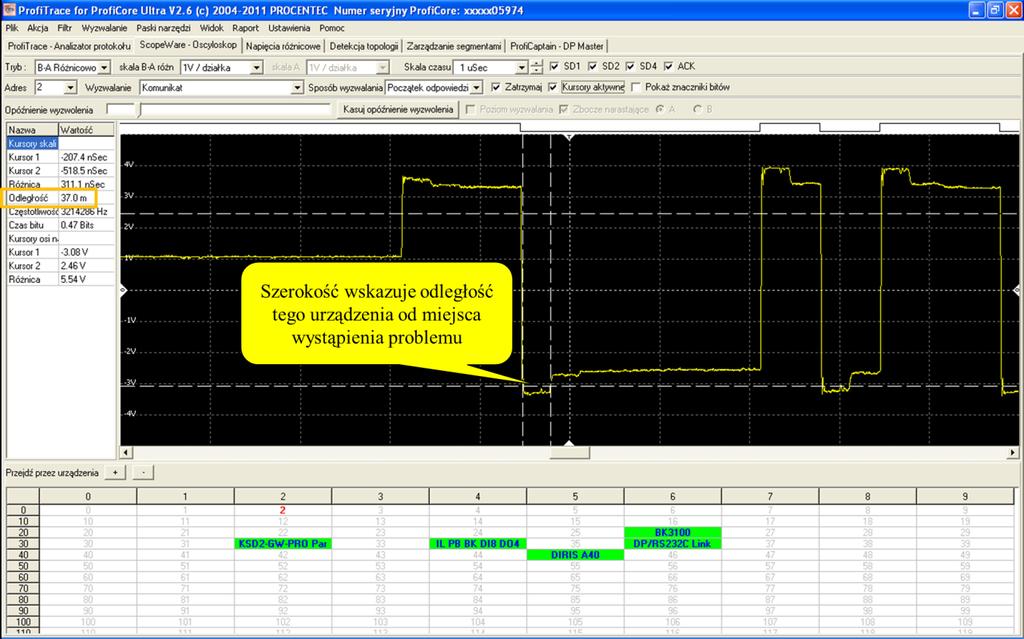Viewport: 1024px width, 639px height.
Task: Click Kasuj opóźnienie wyzwolenia button
Action: pyautogui.click(x=398, y=110)
